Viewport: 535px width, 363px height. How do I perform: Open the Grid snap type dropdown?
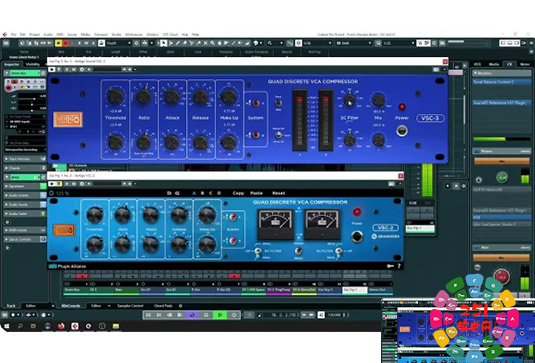click(317, 43)
